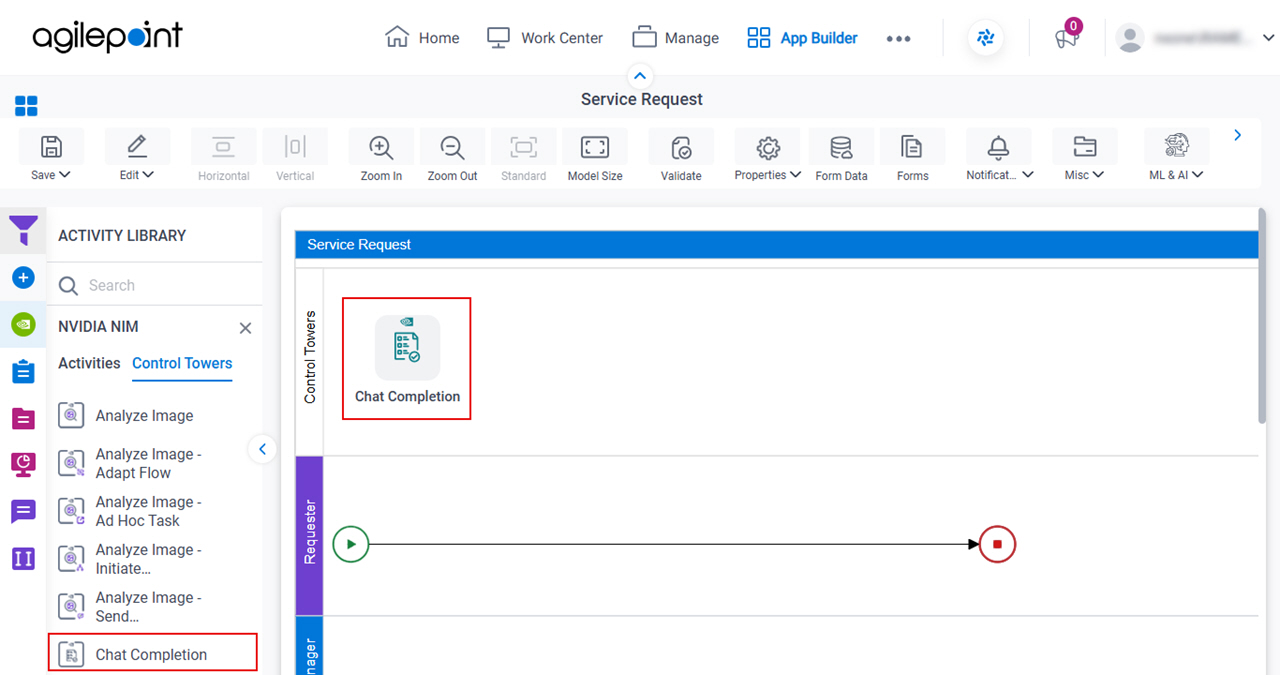Click the Edit pencil icon

tap(137, 147)
